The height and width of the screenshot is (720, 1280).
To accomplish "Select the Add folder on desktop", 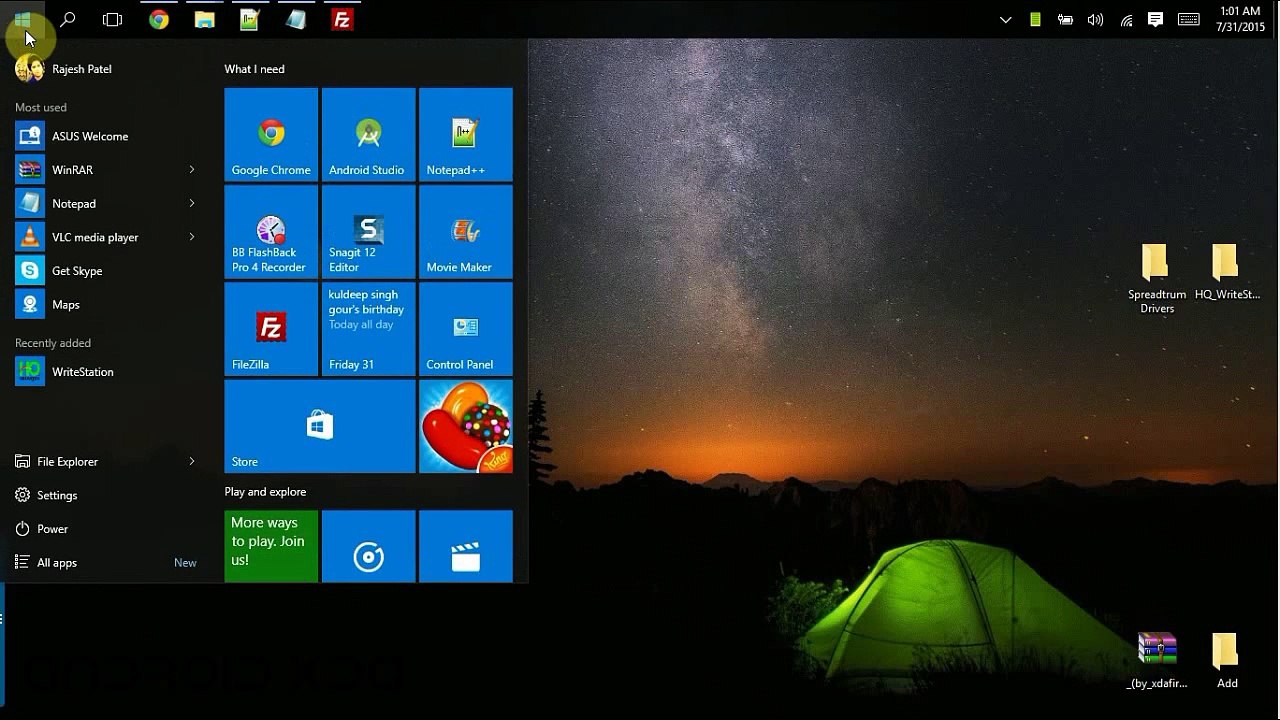I will click(x=1227, y=661).
